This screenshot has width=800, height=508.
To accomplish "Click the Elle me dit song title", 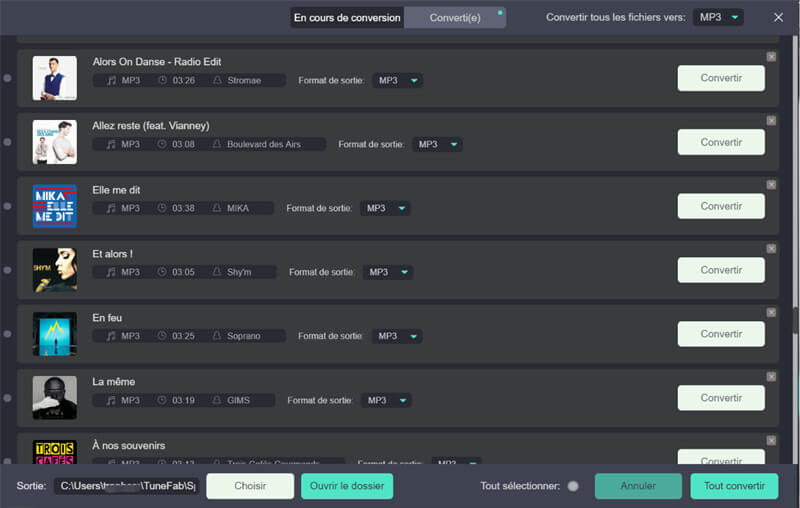I will [116, 190].
